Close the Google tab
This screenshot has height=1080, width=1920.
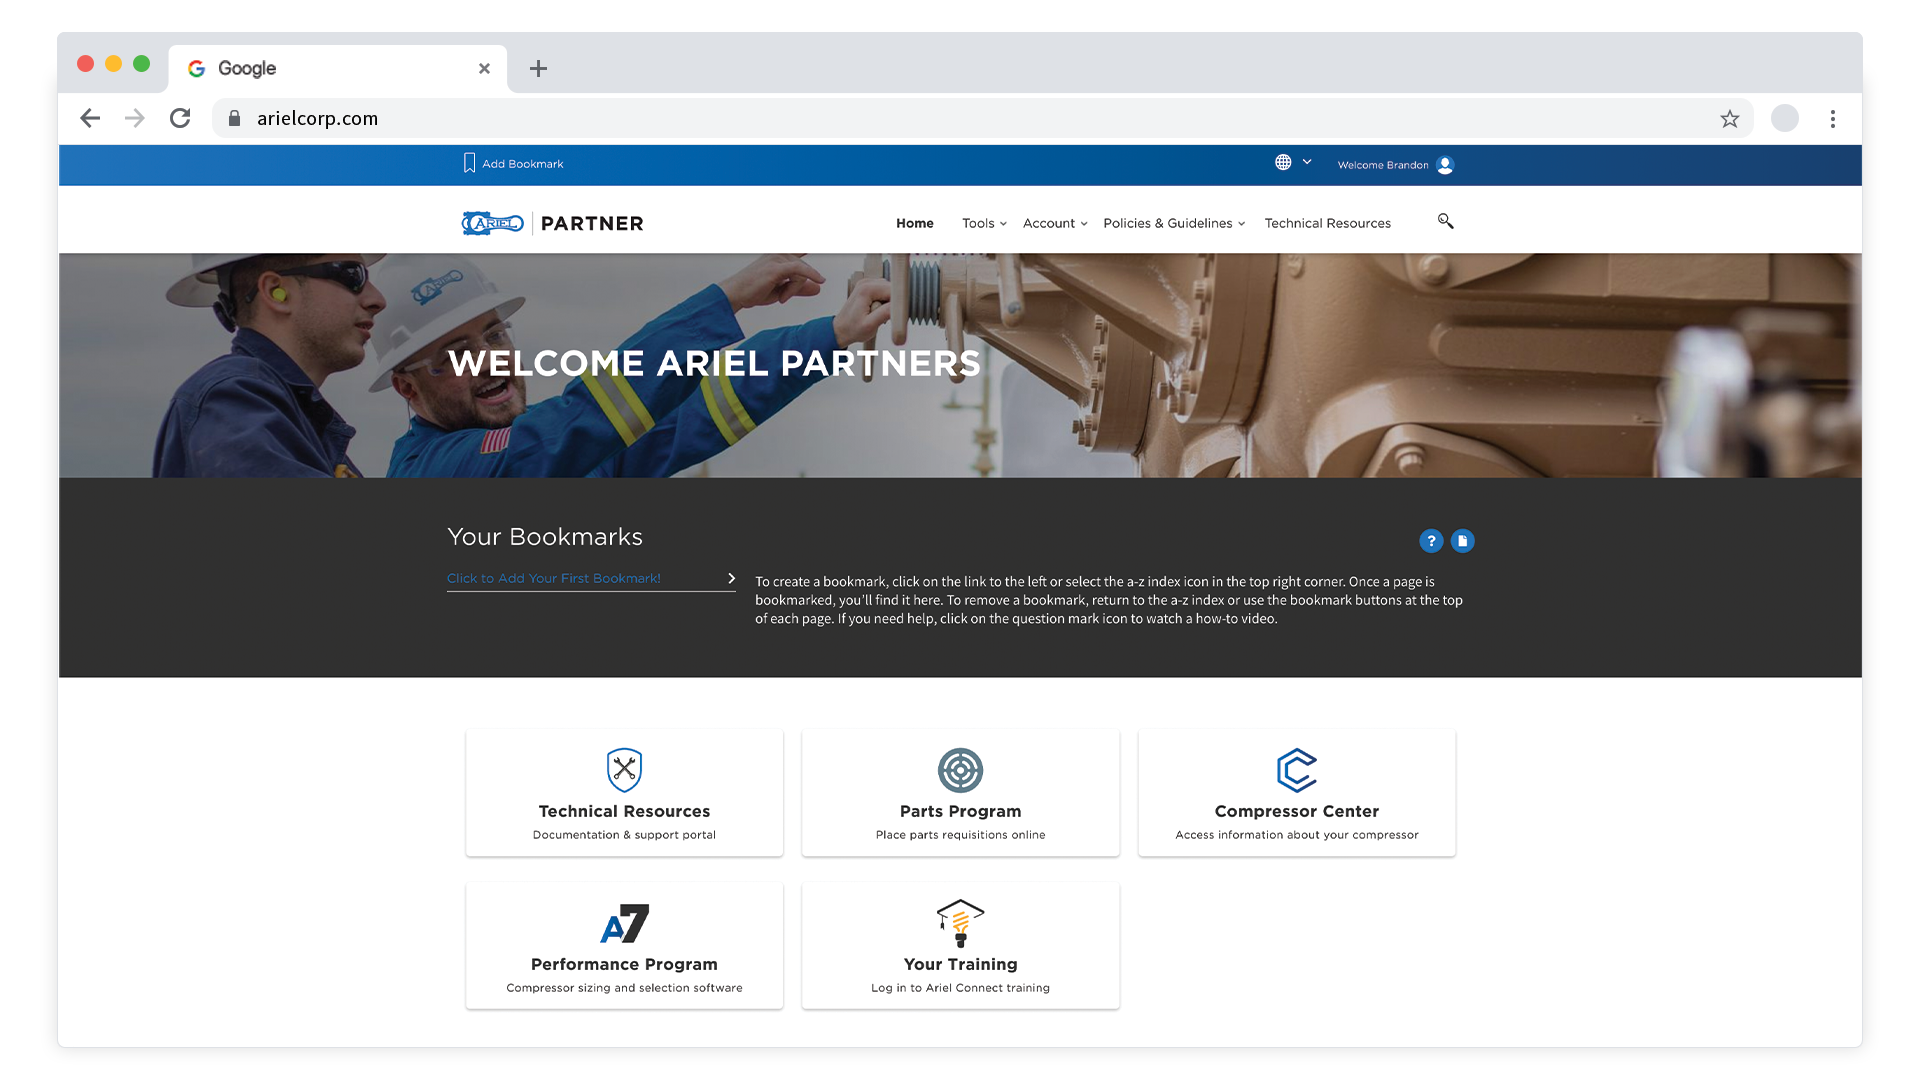click(x=484, y=68)
